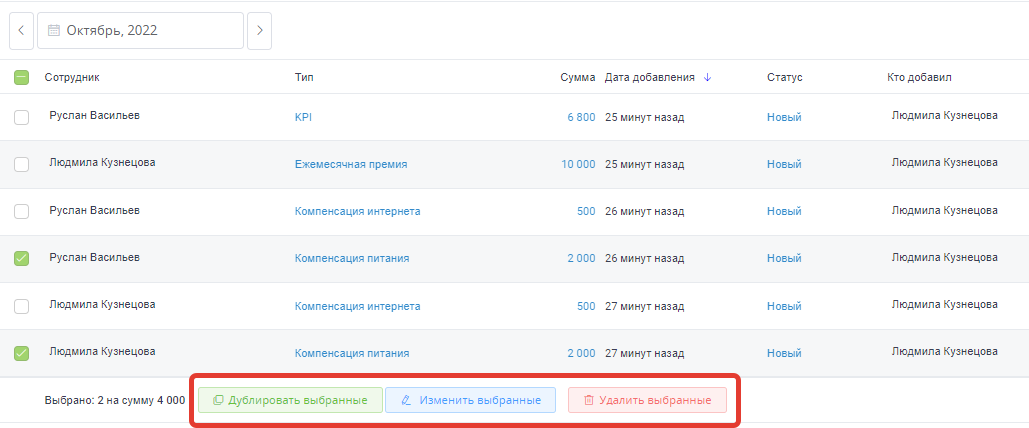This screenshot has width=1029, height=428.
Task: Click the Статус column header
Action: click(x=785, y=77)
